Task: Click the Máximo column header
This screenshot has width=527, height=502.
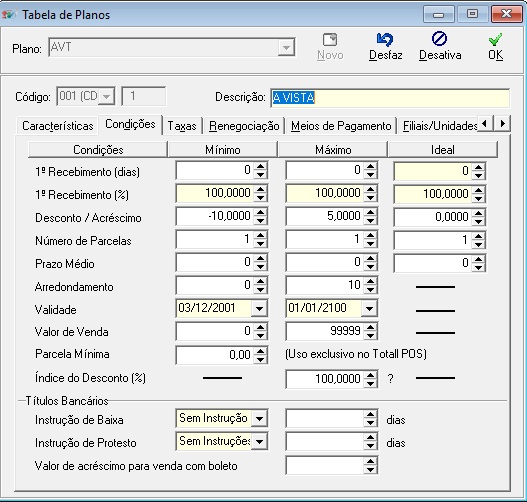Action: pyautogui.click(x=333, y=150)
